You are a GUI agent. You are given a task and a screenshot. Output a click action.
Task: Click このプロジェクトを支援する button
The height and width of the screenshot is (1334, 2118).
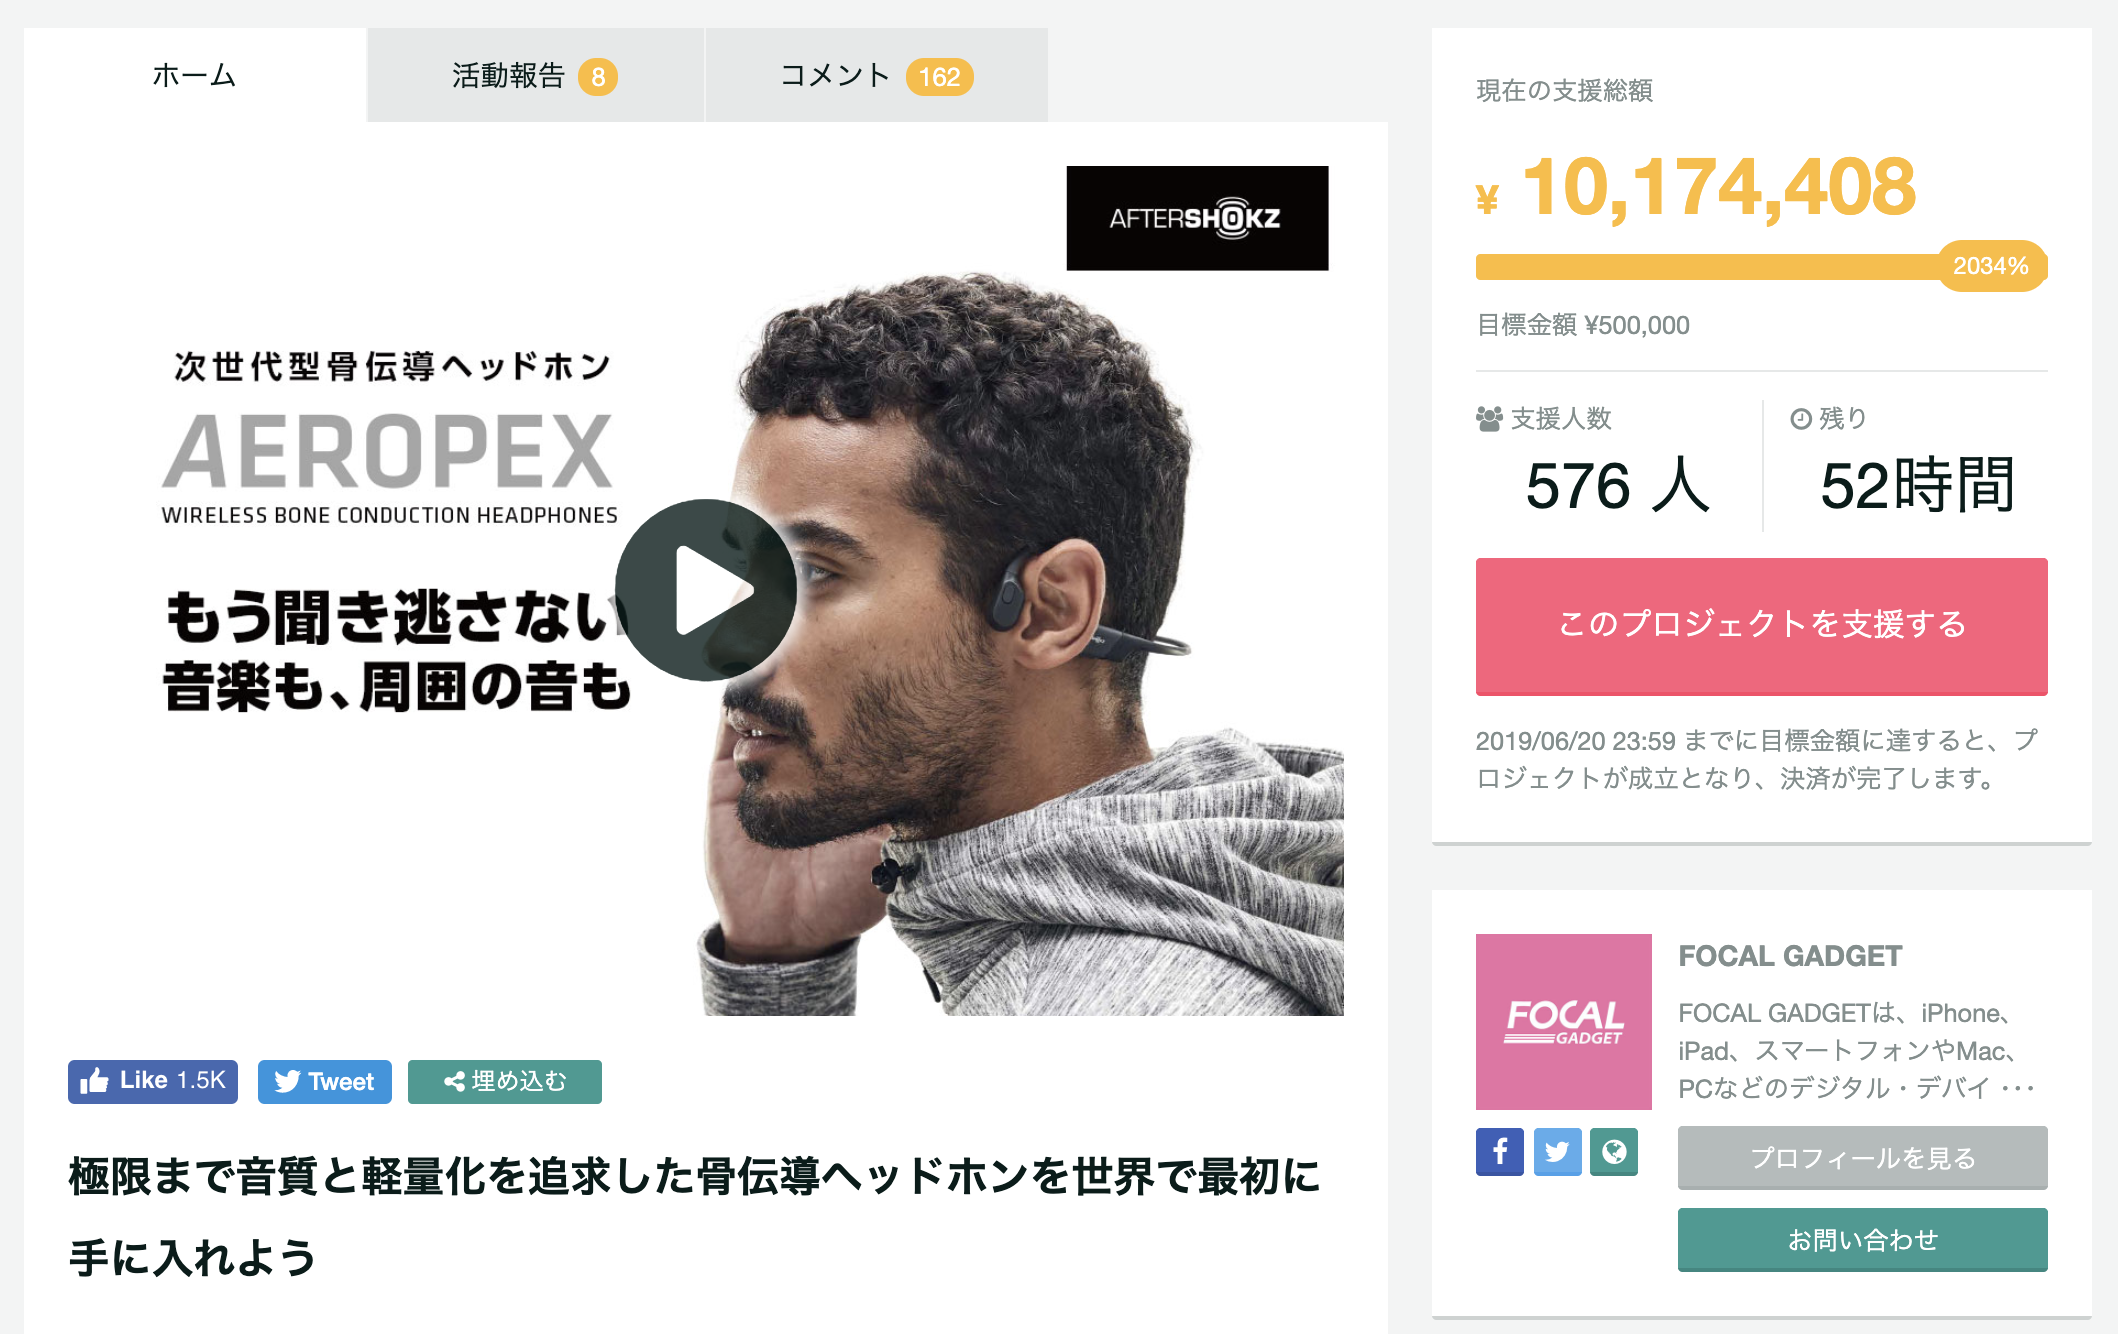coord(1761,626)
